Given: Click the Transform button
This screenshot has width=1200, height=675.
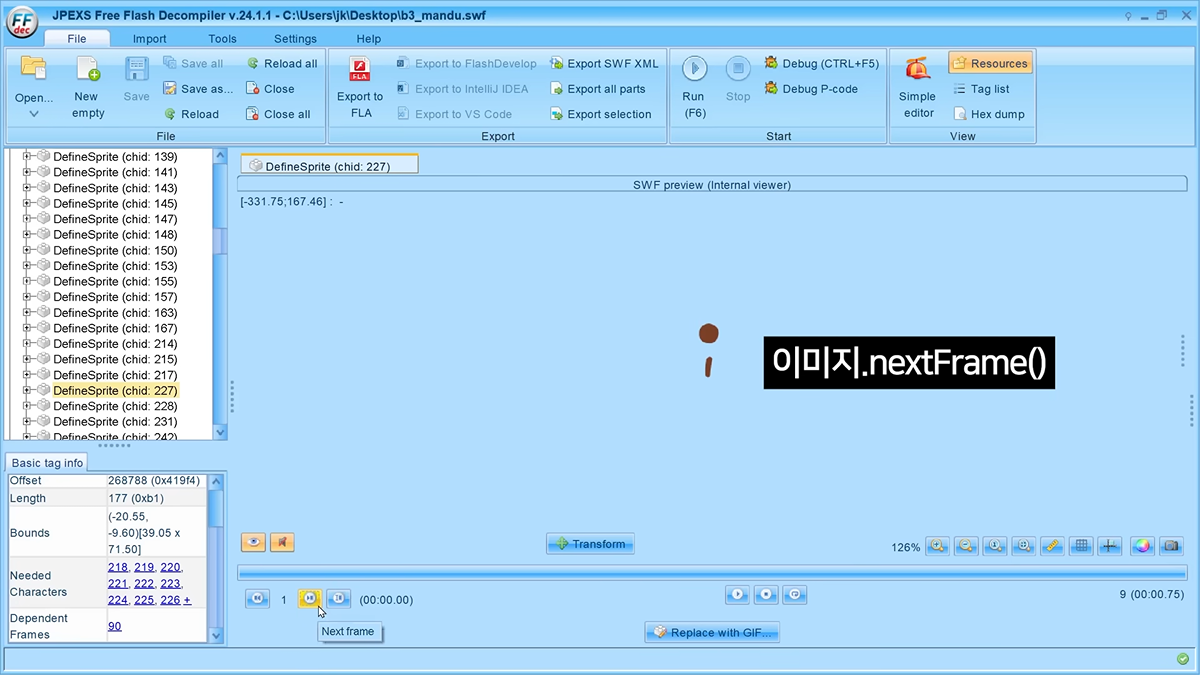Looking at the screenshot, I should point(590,544).
